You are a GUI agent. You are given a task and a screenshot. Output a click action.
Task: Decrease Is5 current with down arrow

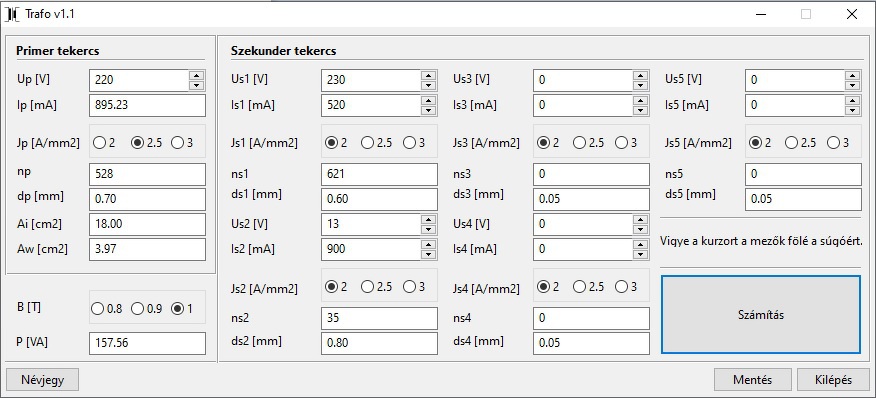click(852, 111)
